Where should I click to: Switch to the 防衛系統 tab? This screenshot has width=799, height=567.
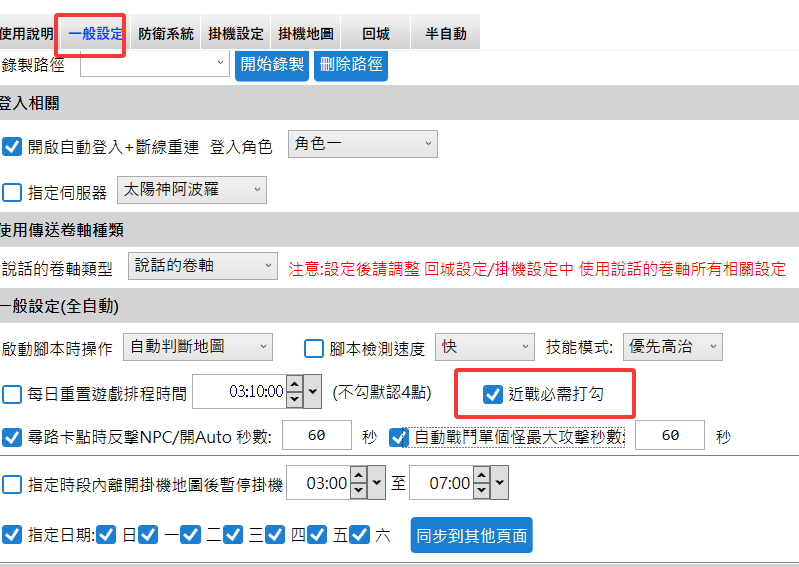click(166, 33)
